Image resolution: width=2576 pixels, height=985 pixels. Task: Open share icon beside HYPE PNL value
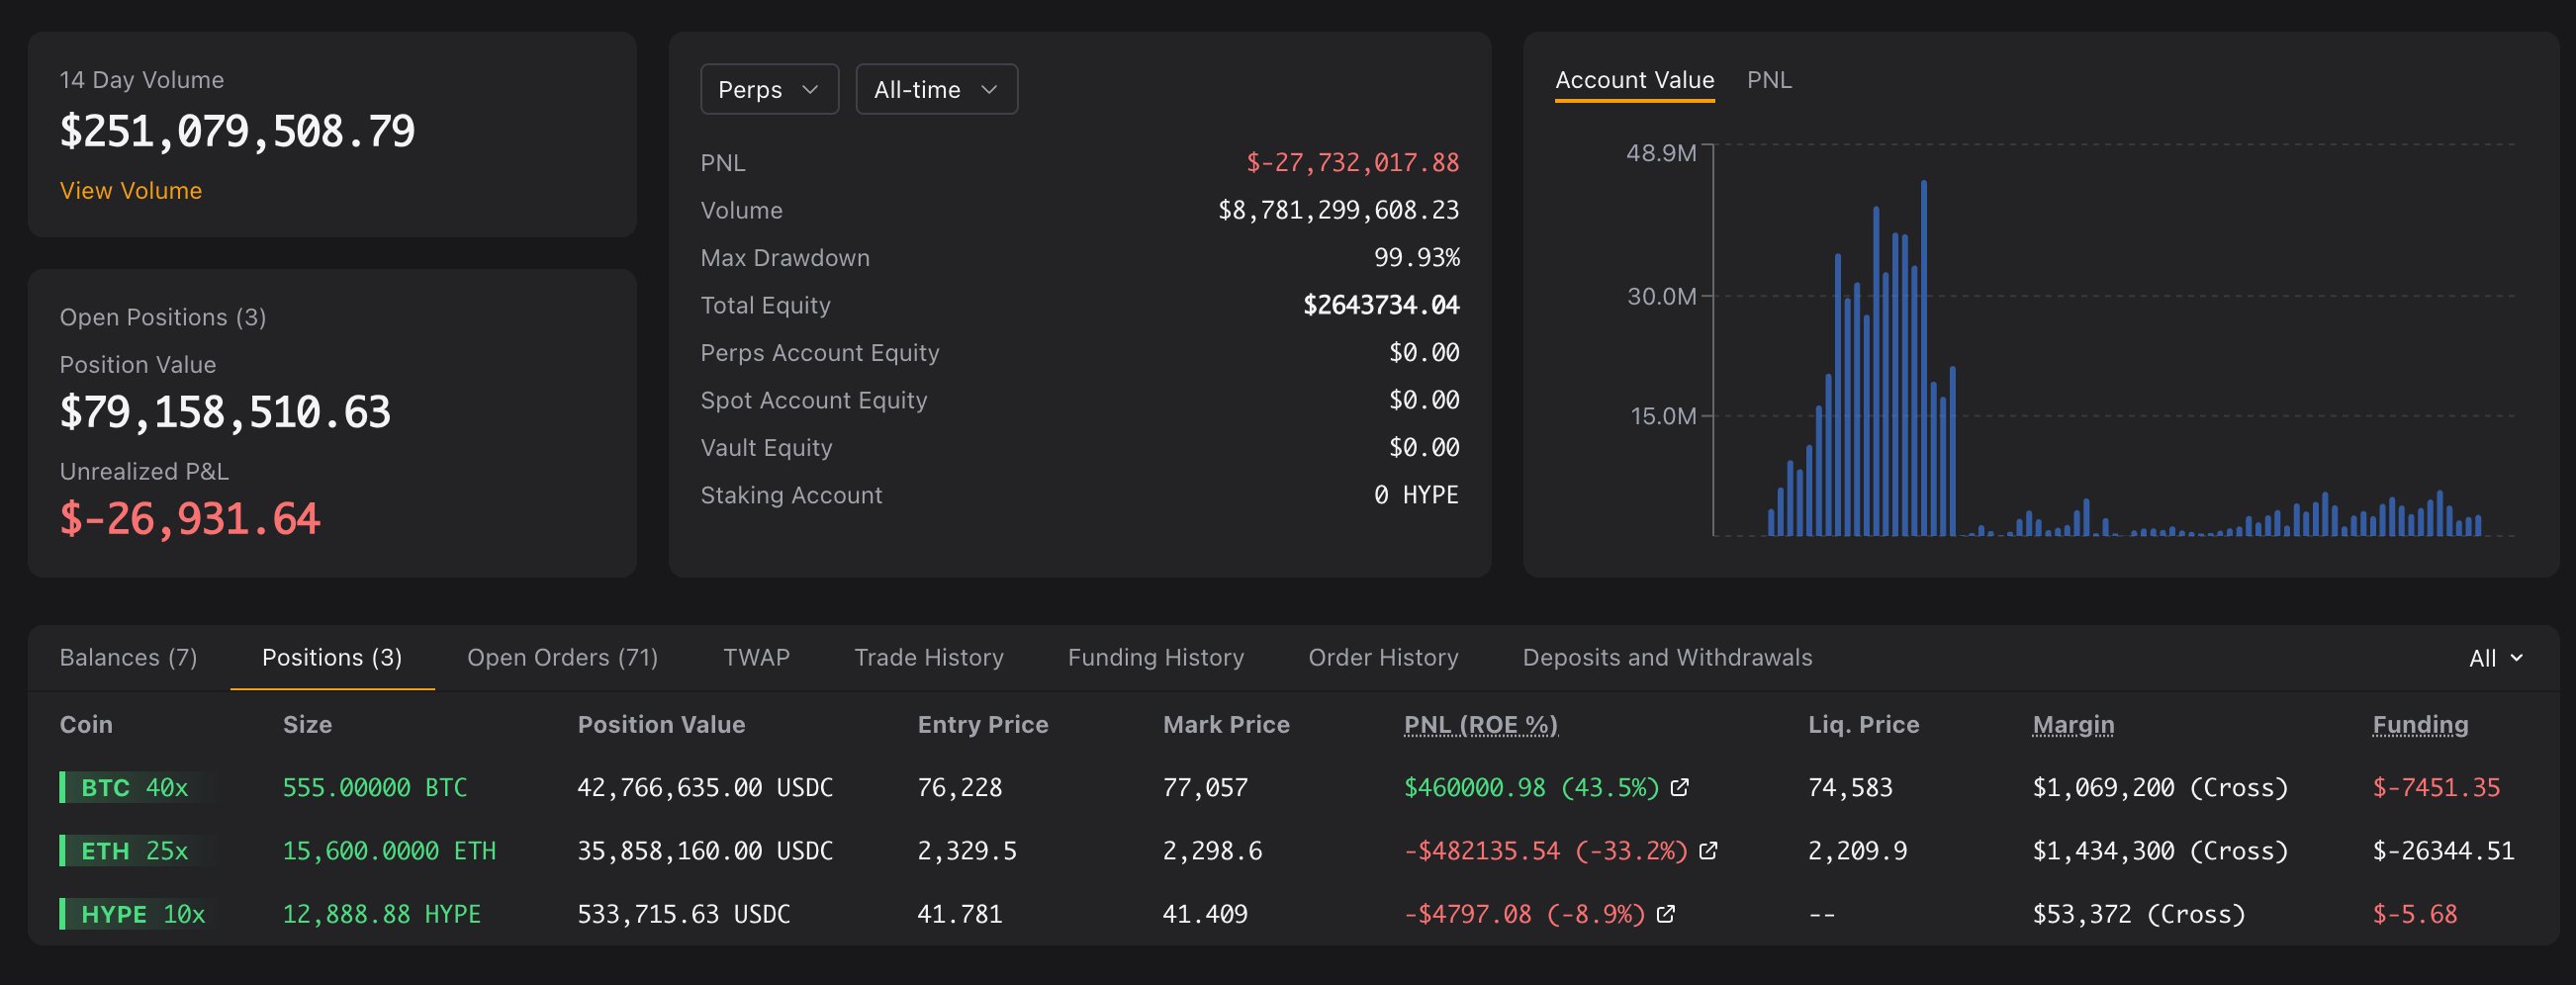[x=1666, y=914]
